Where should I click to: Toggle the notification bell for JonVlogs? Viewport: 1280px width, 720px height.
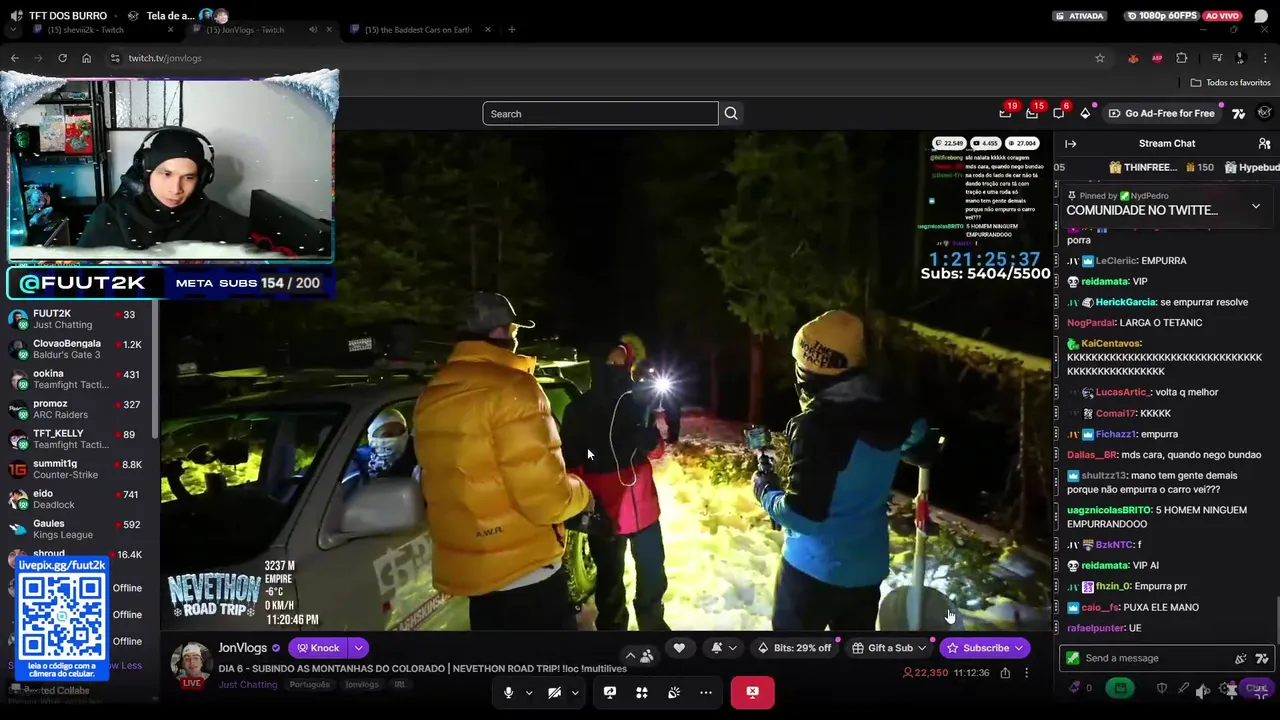click(x=717, y=648)
